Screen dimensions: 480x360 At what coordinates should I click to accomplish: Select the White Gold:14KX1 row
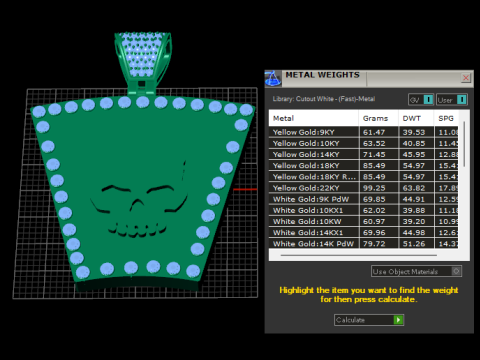click(x=363, y=233)
